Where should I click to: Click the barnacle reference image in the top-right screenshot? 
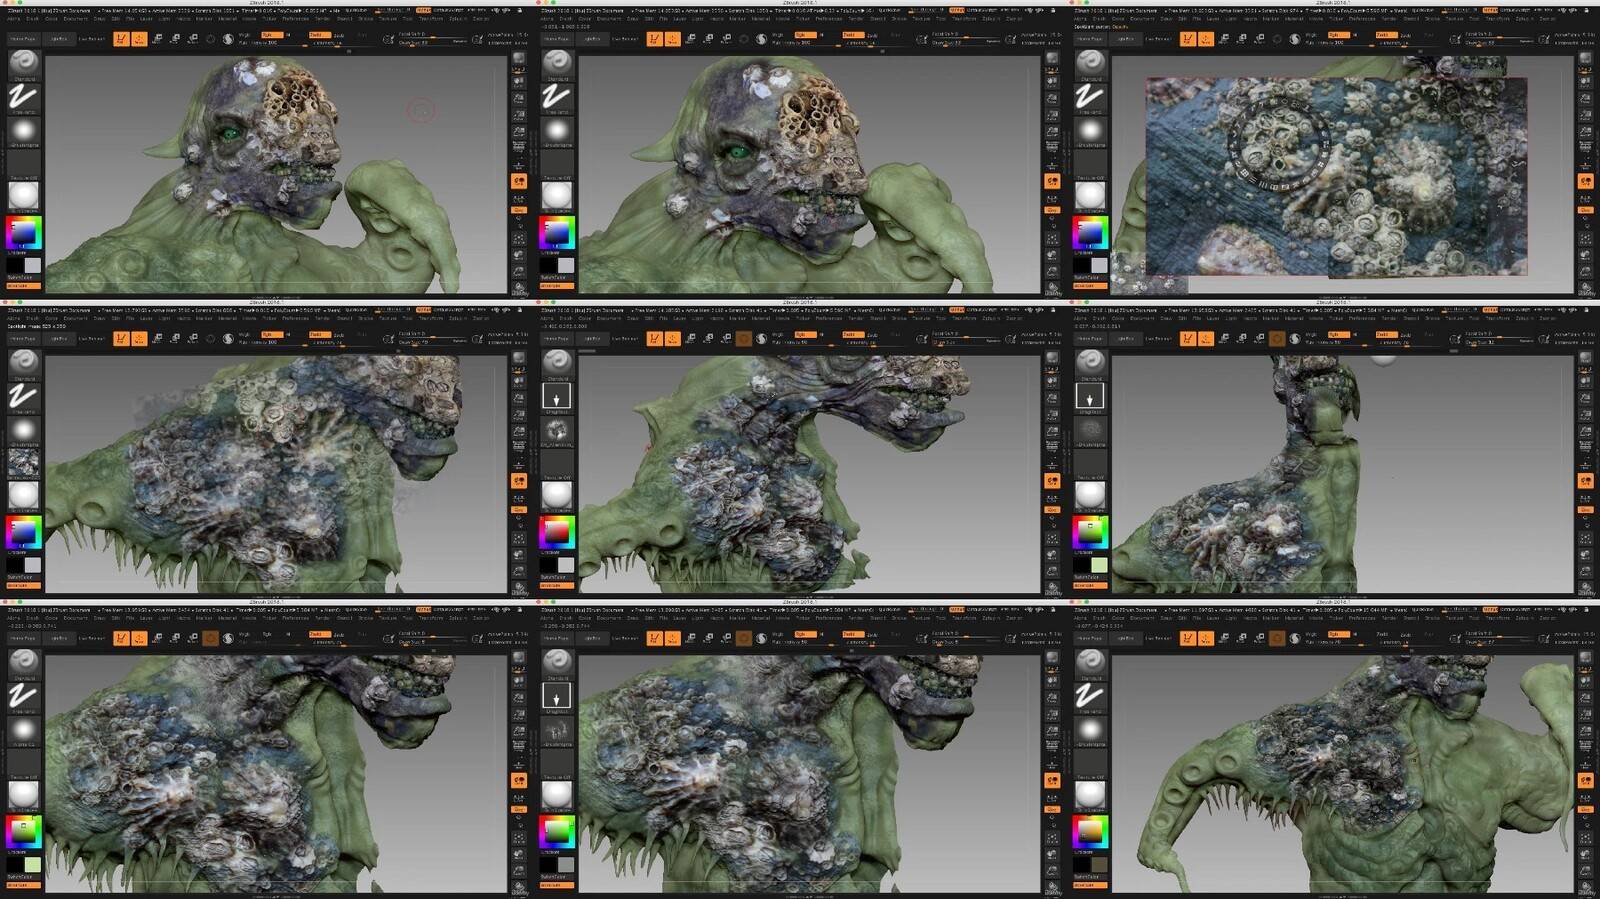click(x=1336, y=176)
